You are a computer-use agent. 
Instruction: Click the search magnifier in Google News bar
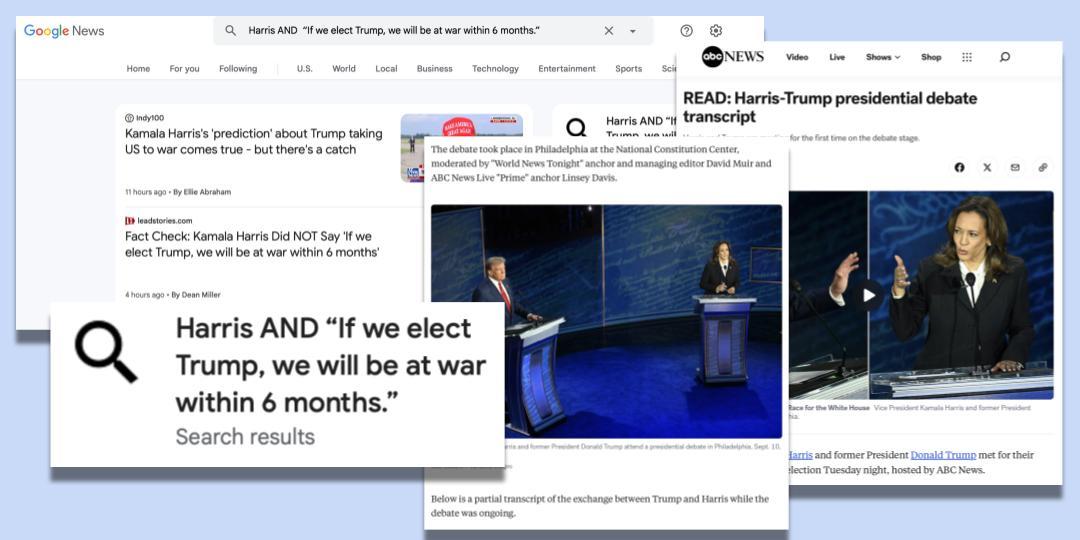[x=231, y=31]
